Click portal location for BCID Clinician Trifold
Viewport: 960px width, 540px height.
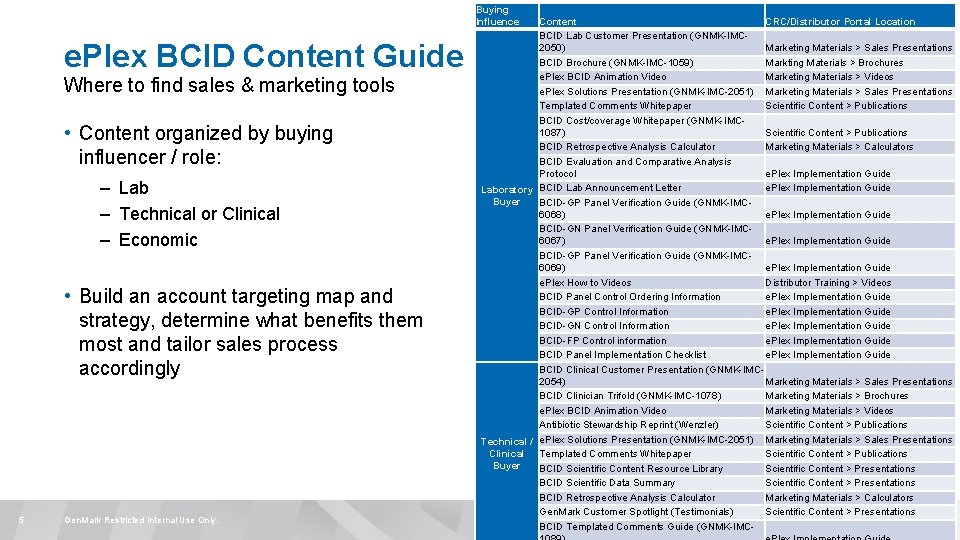(860, 396)
